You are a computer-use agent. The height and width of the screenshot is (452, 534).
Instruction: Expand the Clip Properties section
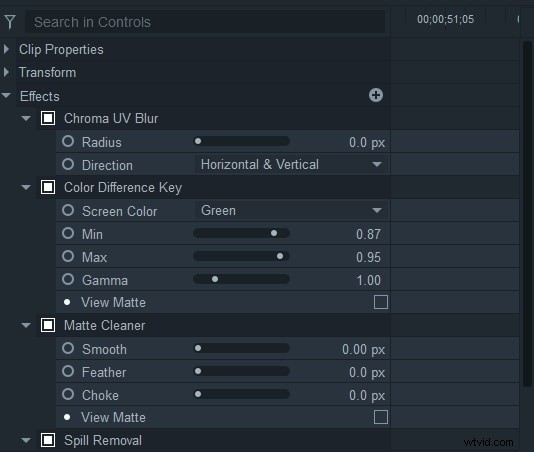pos(6,49)
